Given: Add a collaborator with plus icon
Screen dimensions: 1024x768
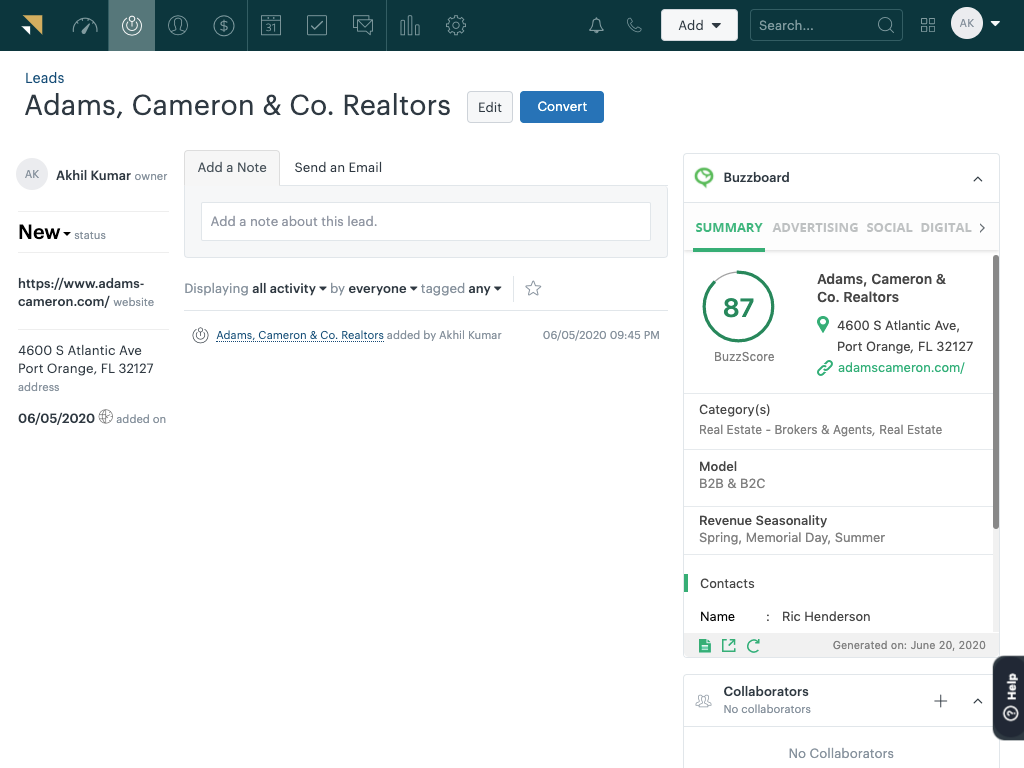Looking at the screenshot, I should [940, 701].
